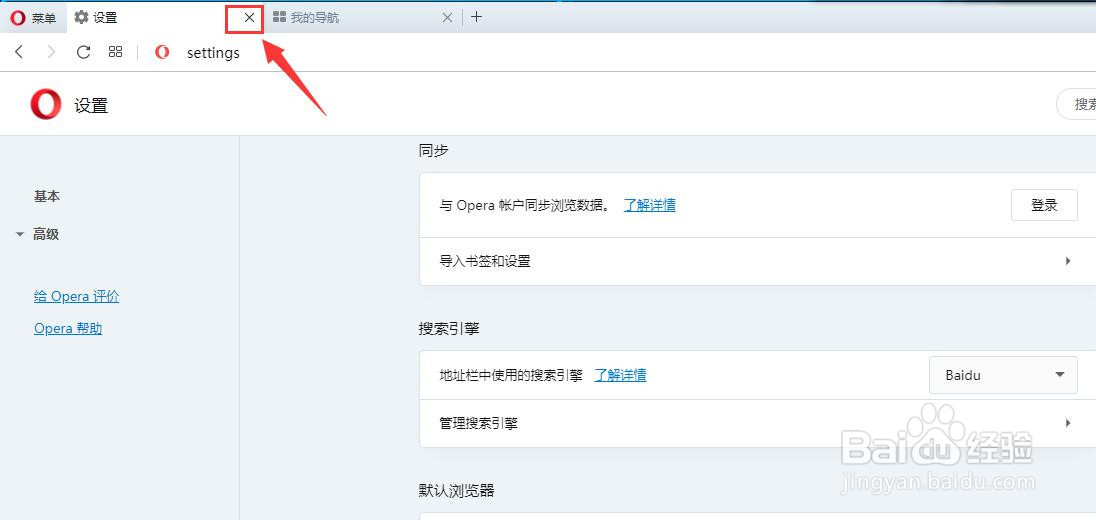Select 基本 in the sidebar

click(x=47, y=196)
